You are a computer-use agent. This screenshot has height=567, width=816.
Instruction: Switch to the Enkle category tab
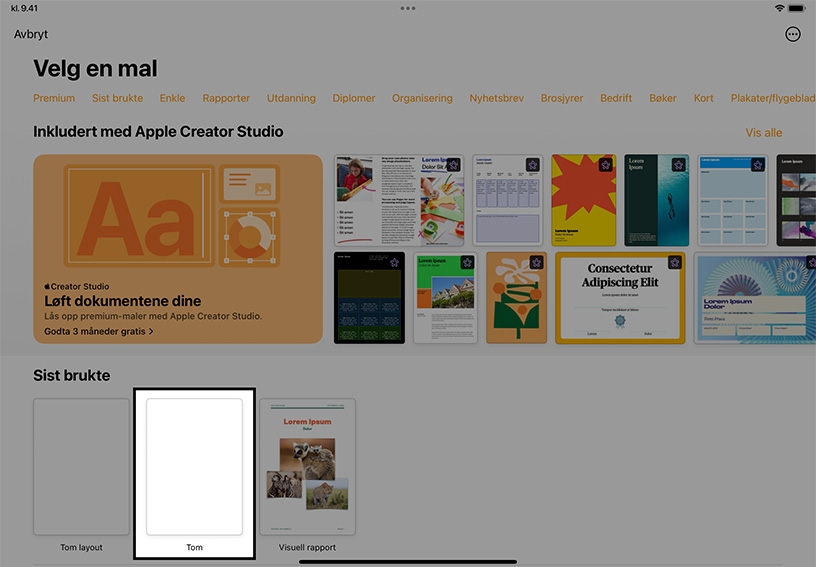coord(172,98)
